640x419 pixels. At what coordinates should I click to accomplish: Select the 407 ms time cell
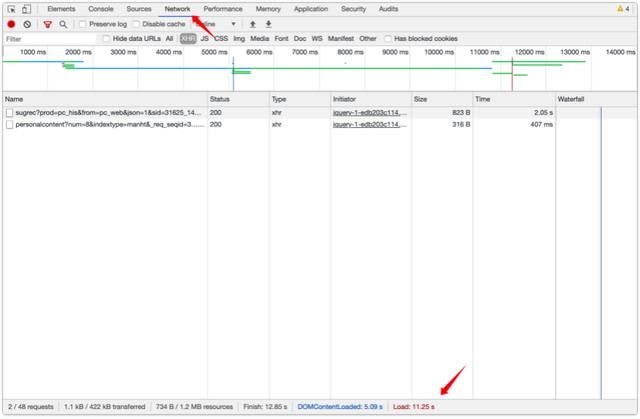point(542,124)
